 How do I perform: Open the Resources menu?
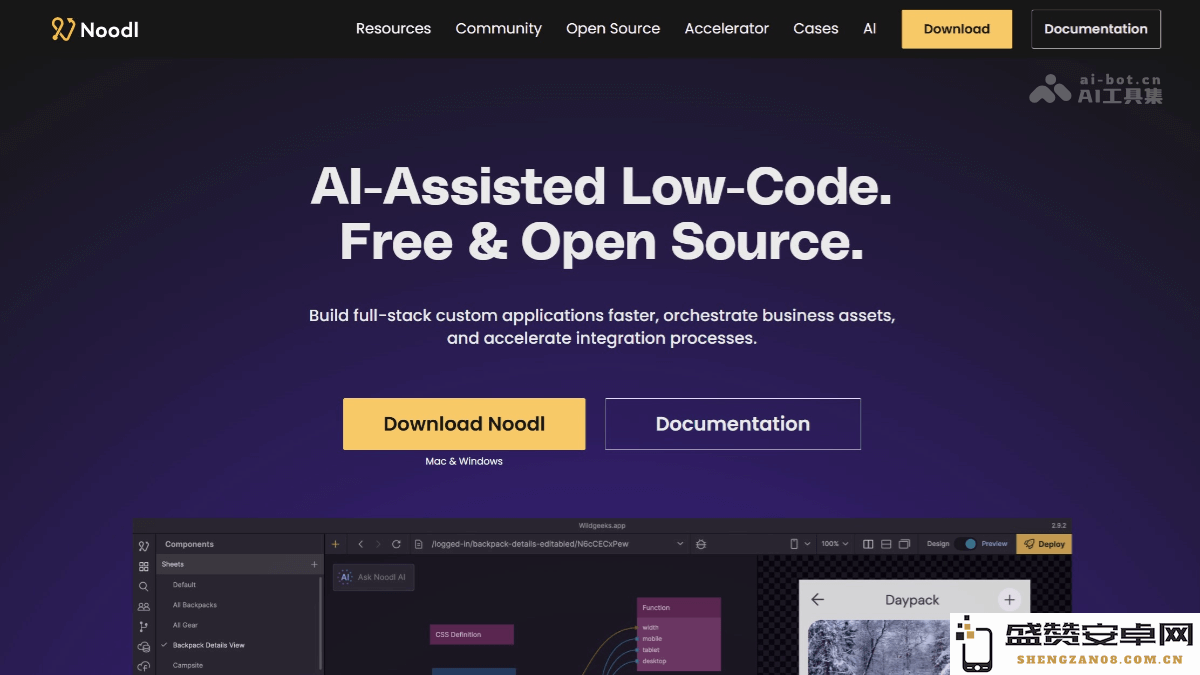[393, 29]
